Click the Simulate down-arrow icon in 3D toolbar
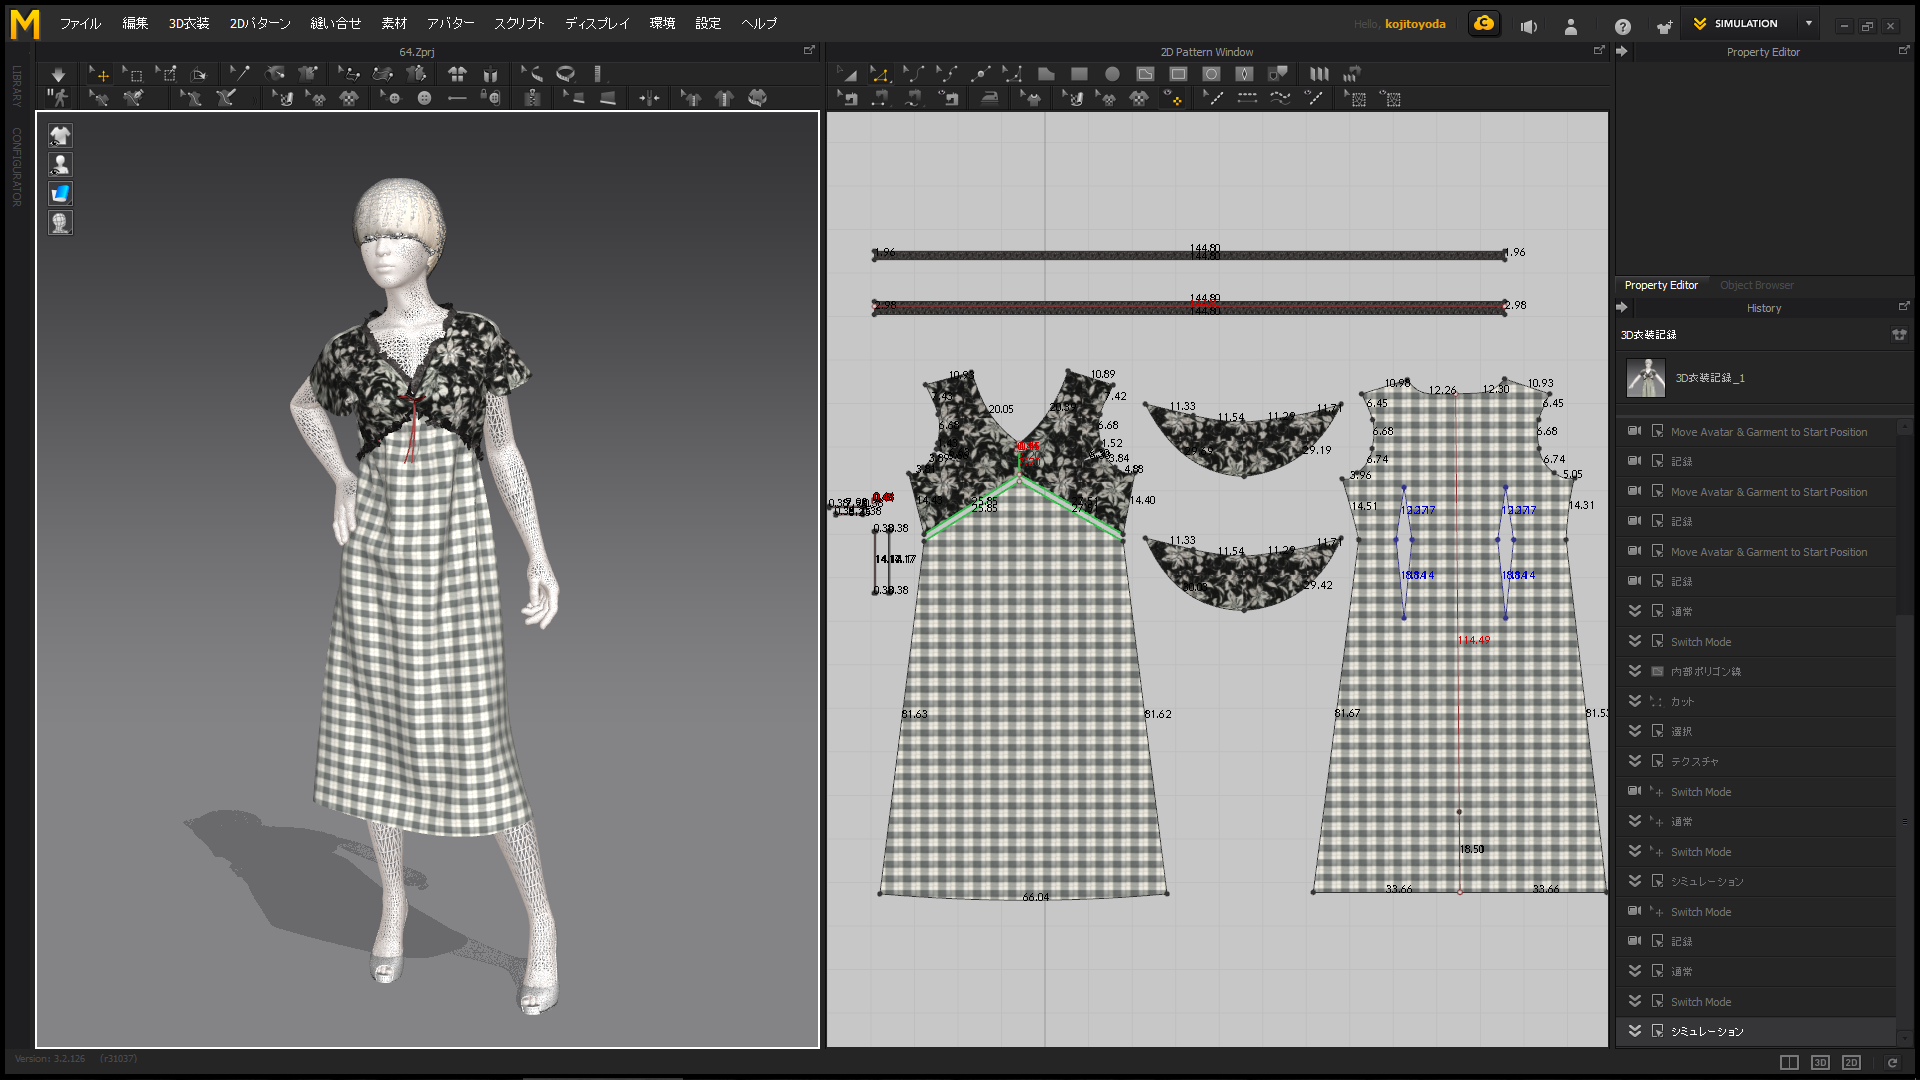 [58, 74]
